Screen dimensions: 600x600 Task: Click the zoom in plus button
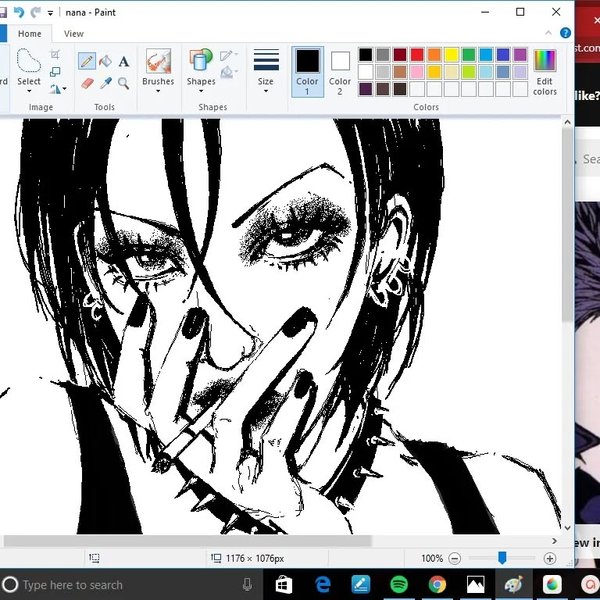pyautogui.click(x=549, y=558)
